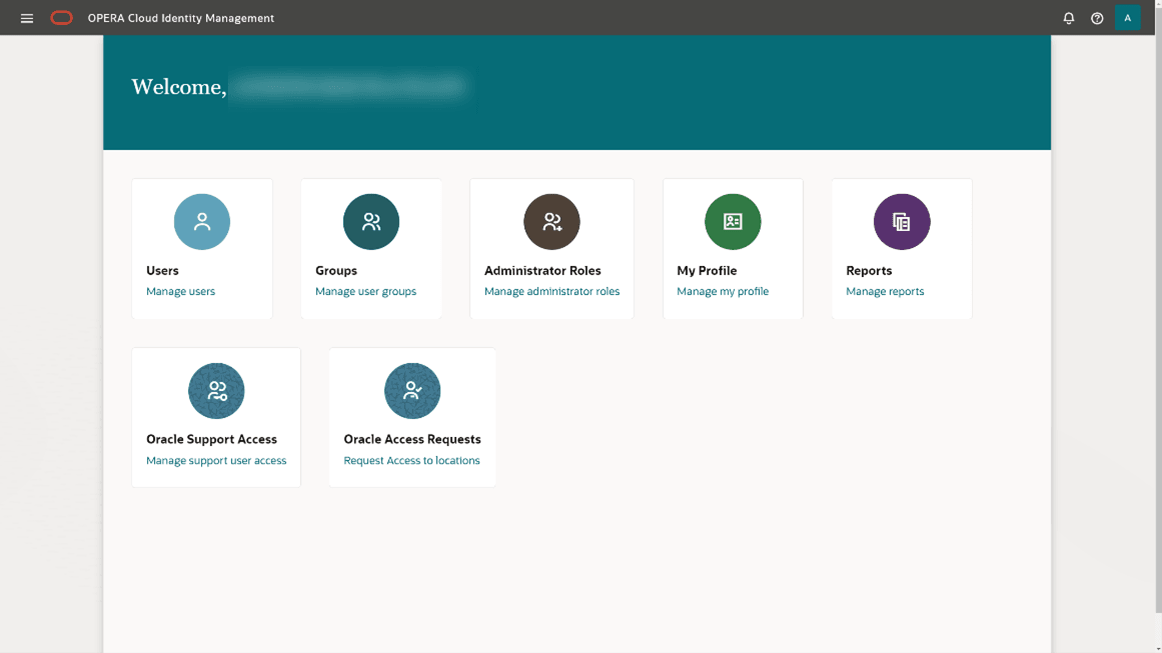Image resolution: width=1162 pixels, height=653 pixels.
Task: Open the user avatar 'A' menu
Action: 1127,18
